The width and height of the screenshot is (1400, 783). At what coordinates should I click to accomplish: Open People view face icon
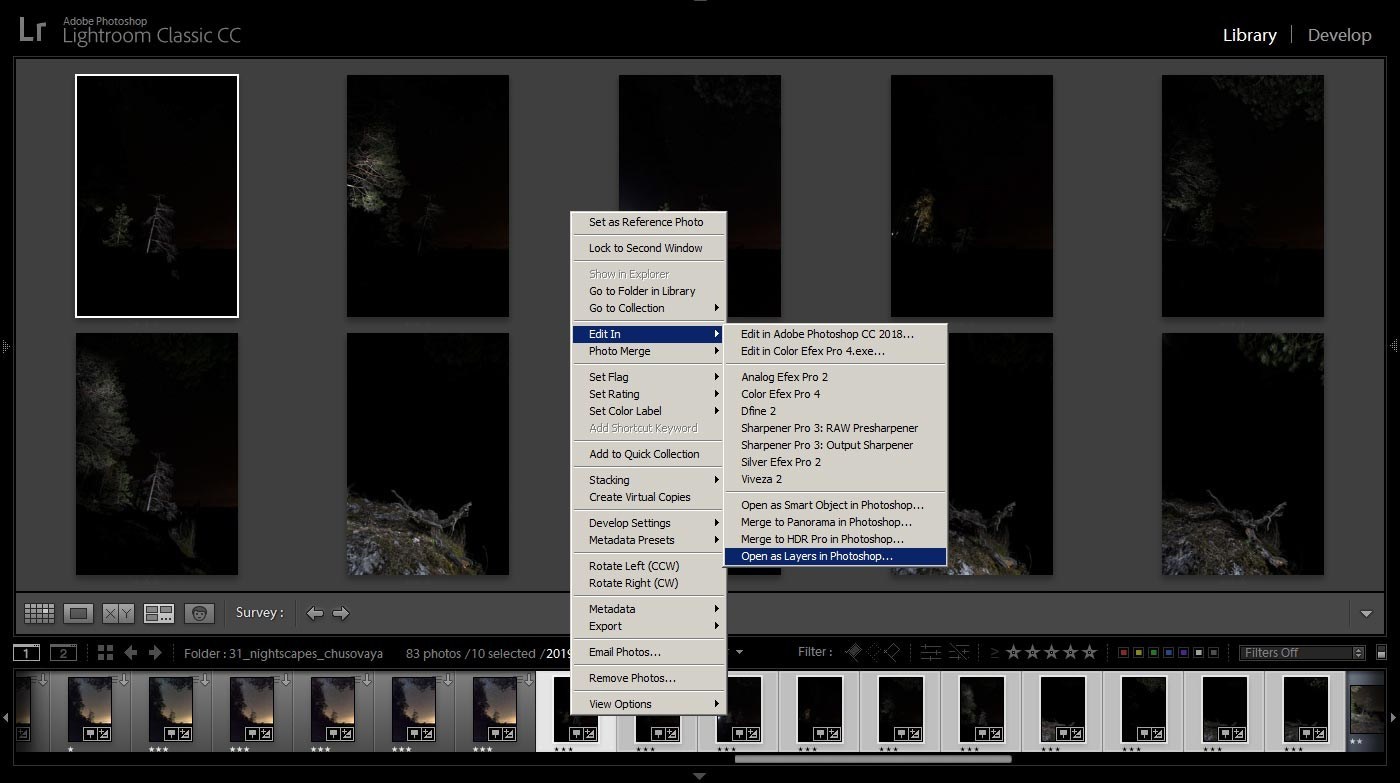199,613
